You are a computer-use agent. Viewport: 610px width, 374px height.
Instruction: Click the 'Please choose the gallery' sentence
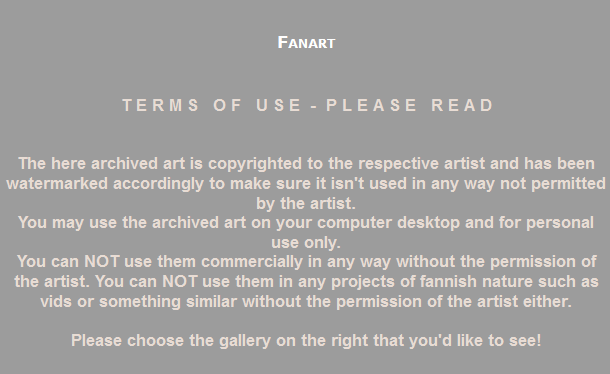[x=306, y=341]
